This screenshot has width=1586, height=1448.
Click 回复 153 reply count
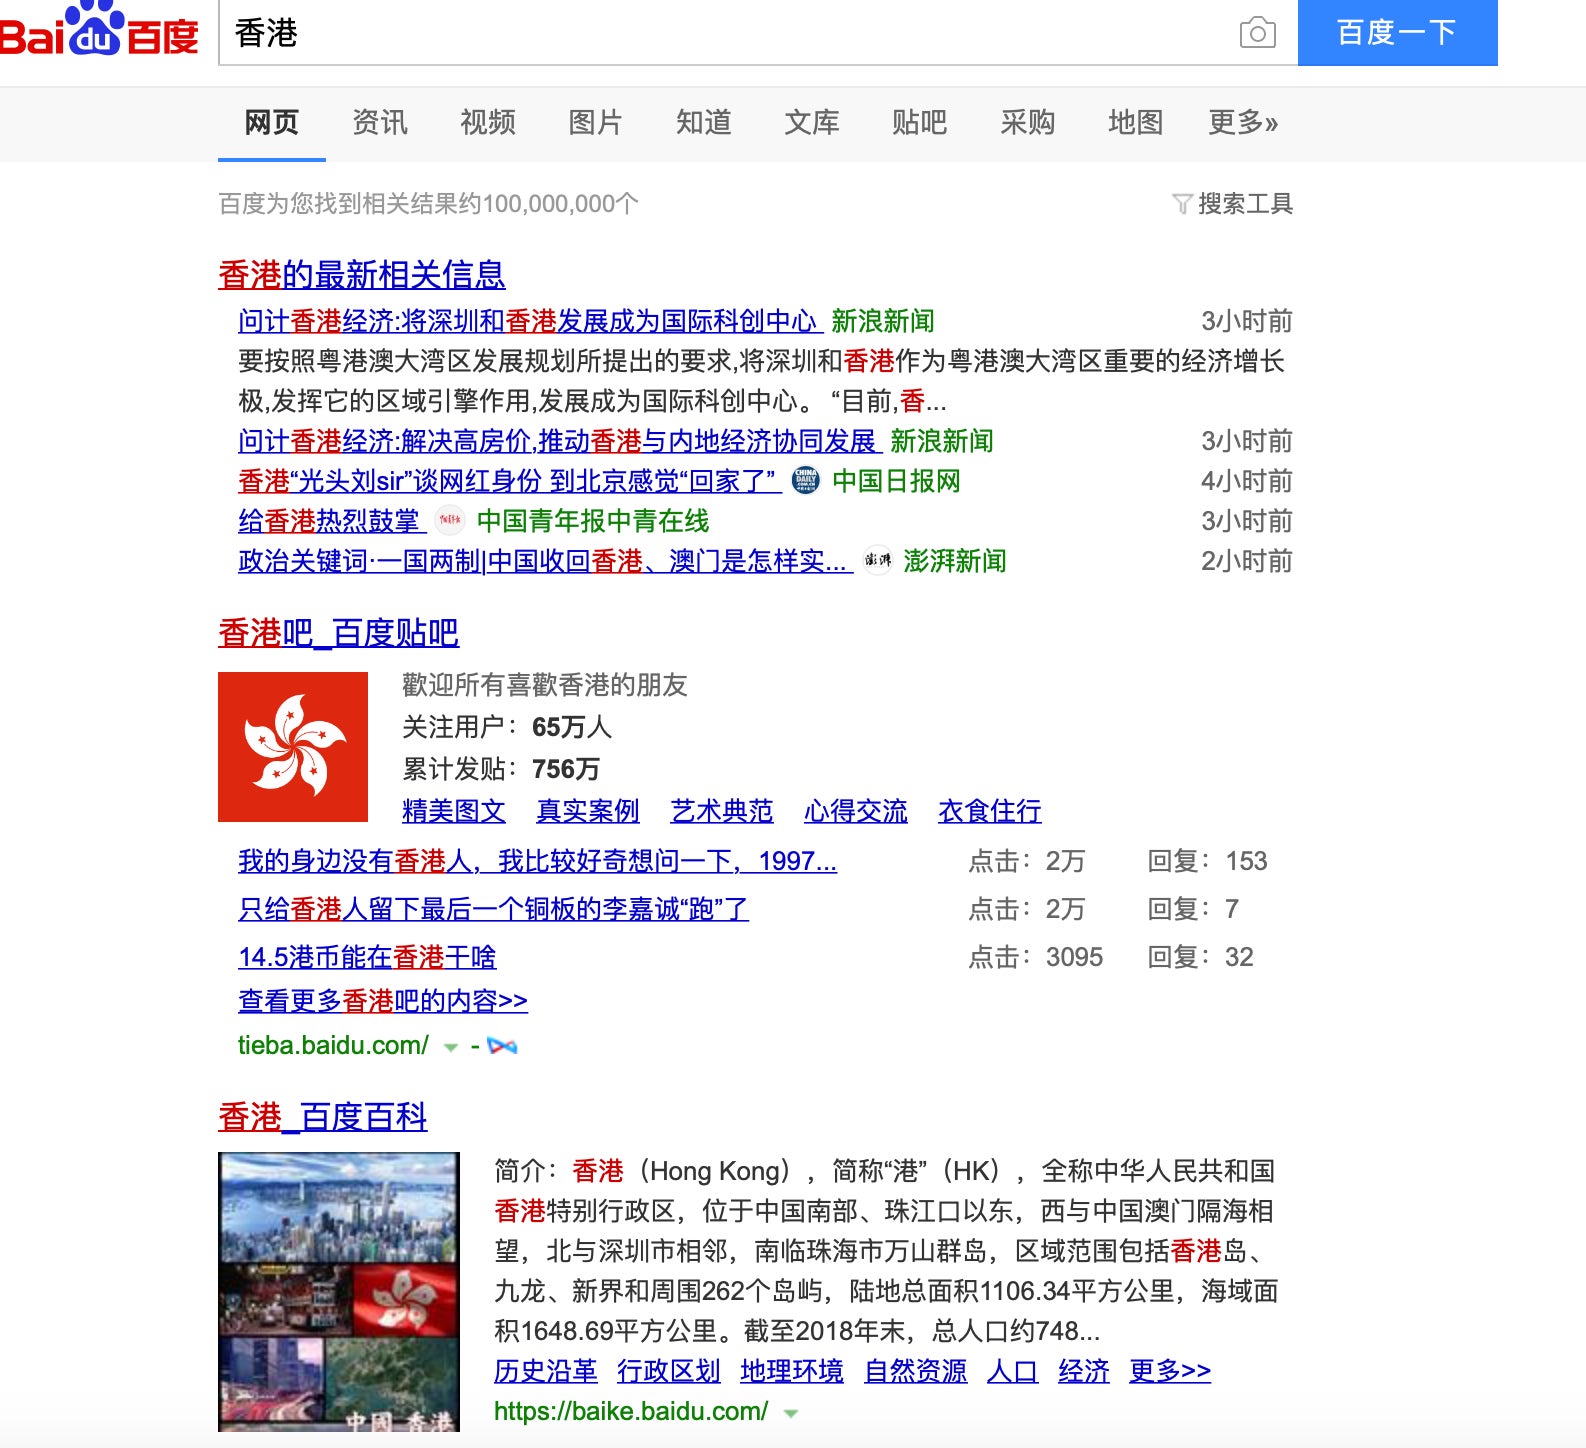(1207, 861)
